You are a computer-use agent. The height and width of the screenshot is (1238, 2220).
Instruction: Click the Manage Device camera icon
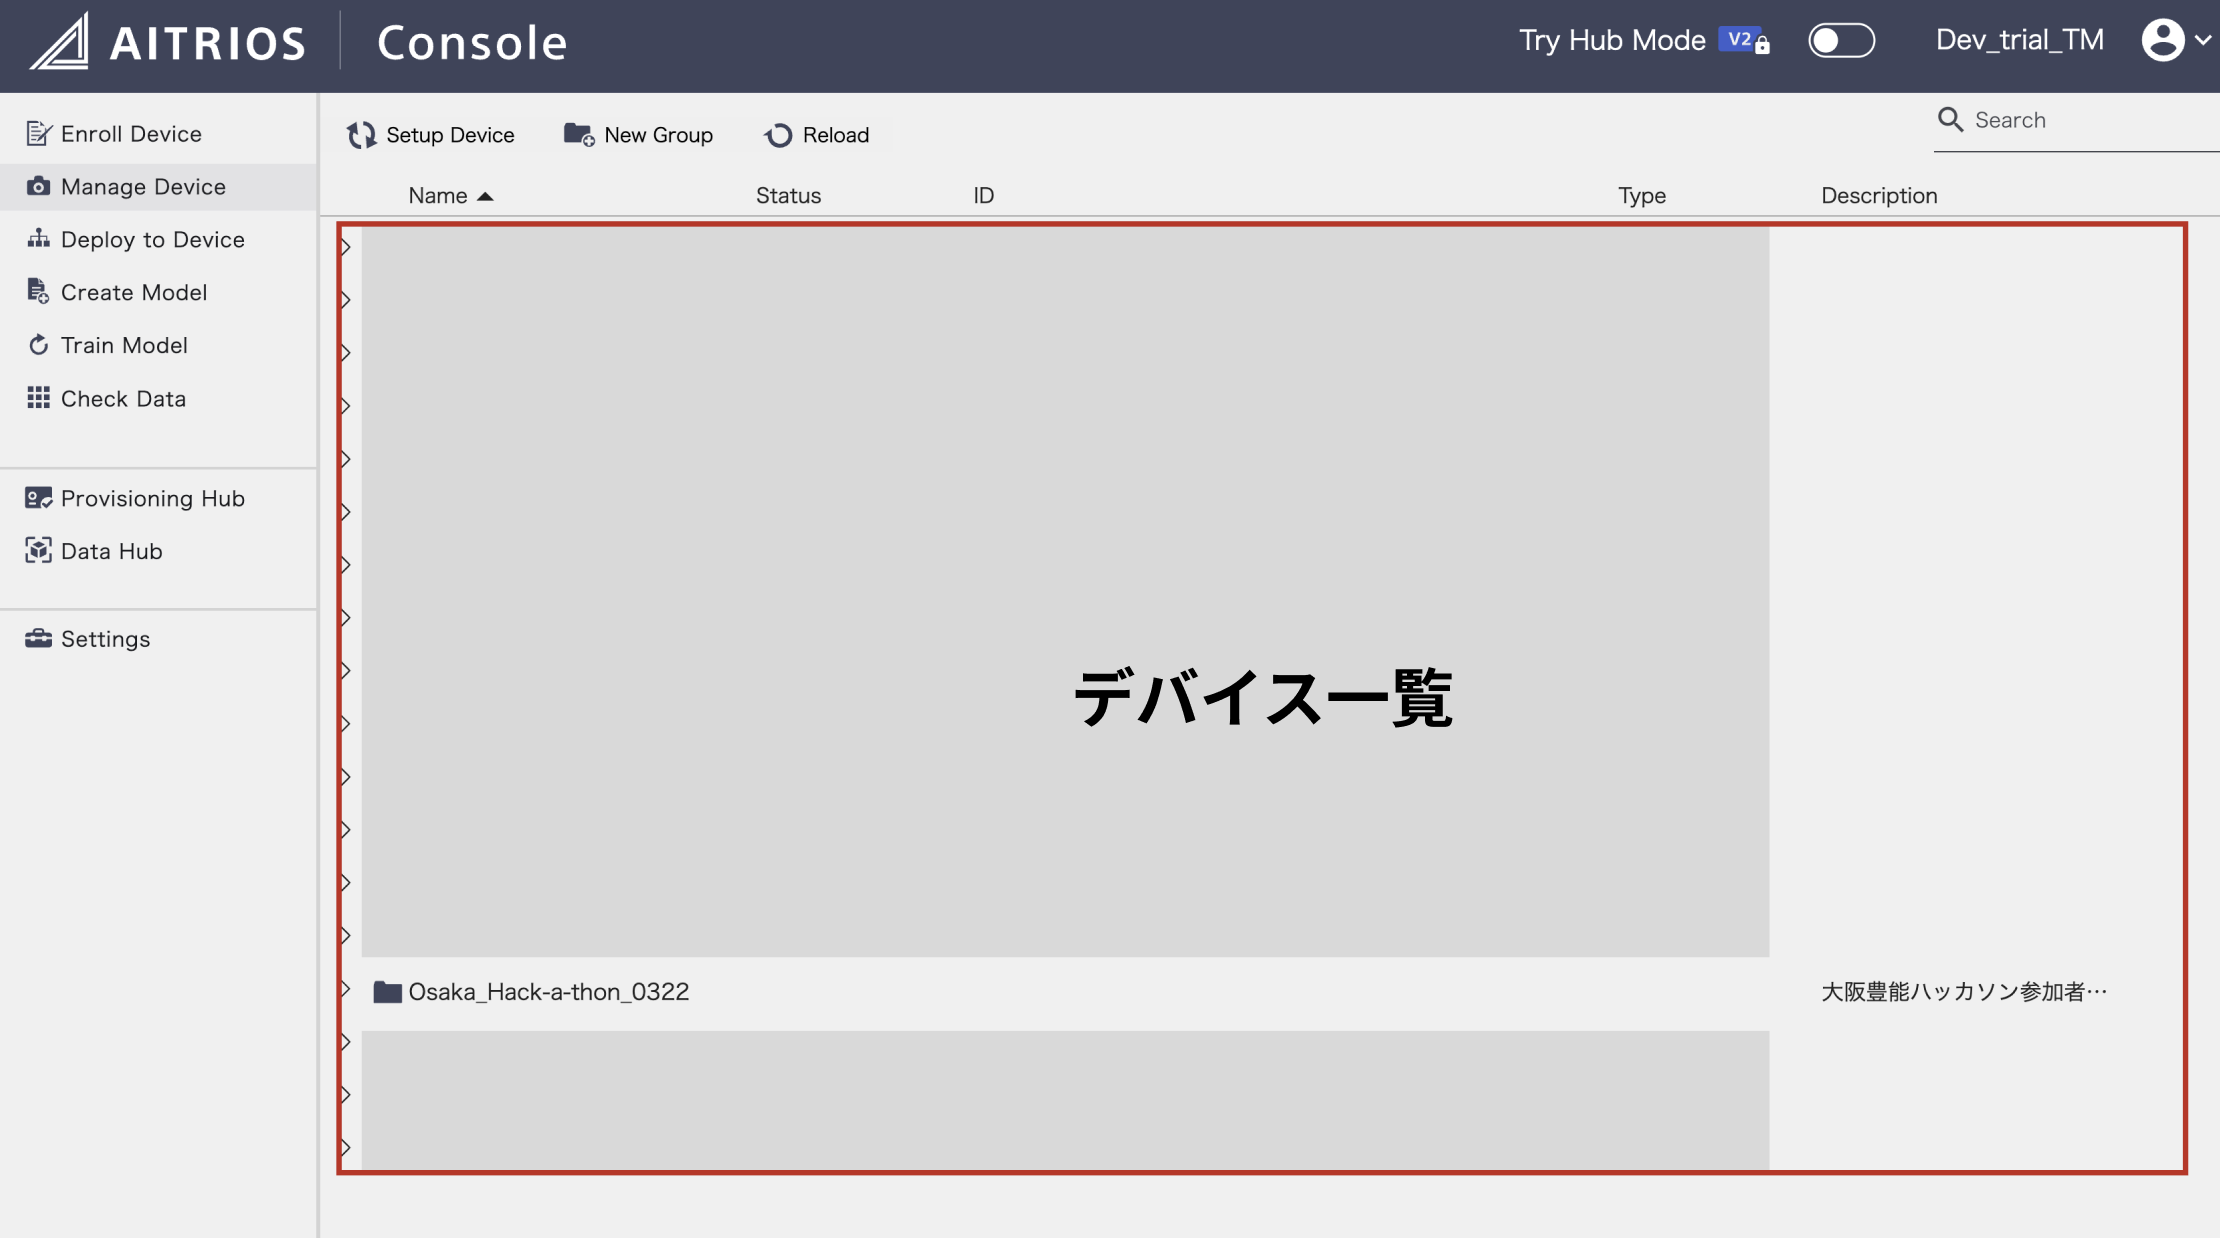coord(38,186)
